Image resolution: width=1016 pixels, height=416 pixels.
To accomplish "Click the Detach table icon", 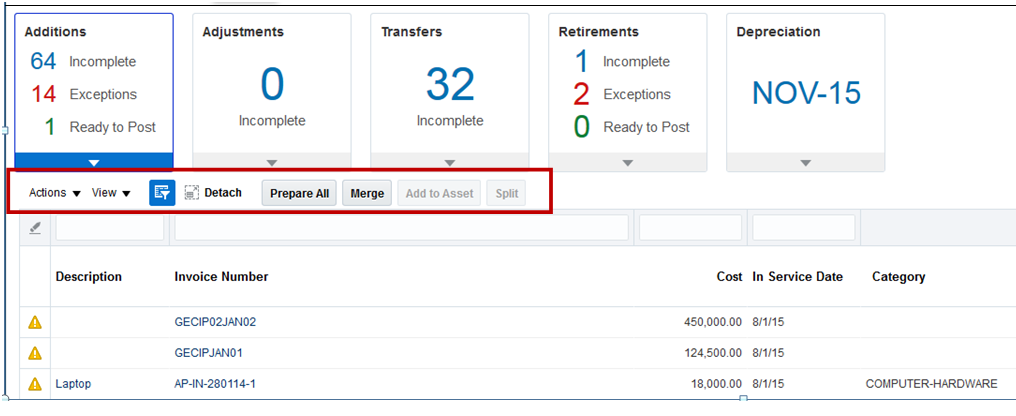I will 193,193.
